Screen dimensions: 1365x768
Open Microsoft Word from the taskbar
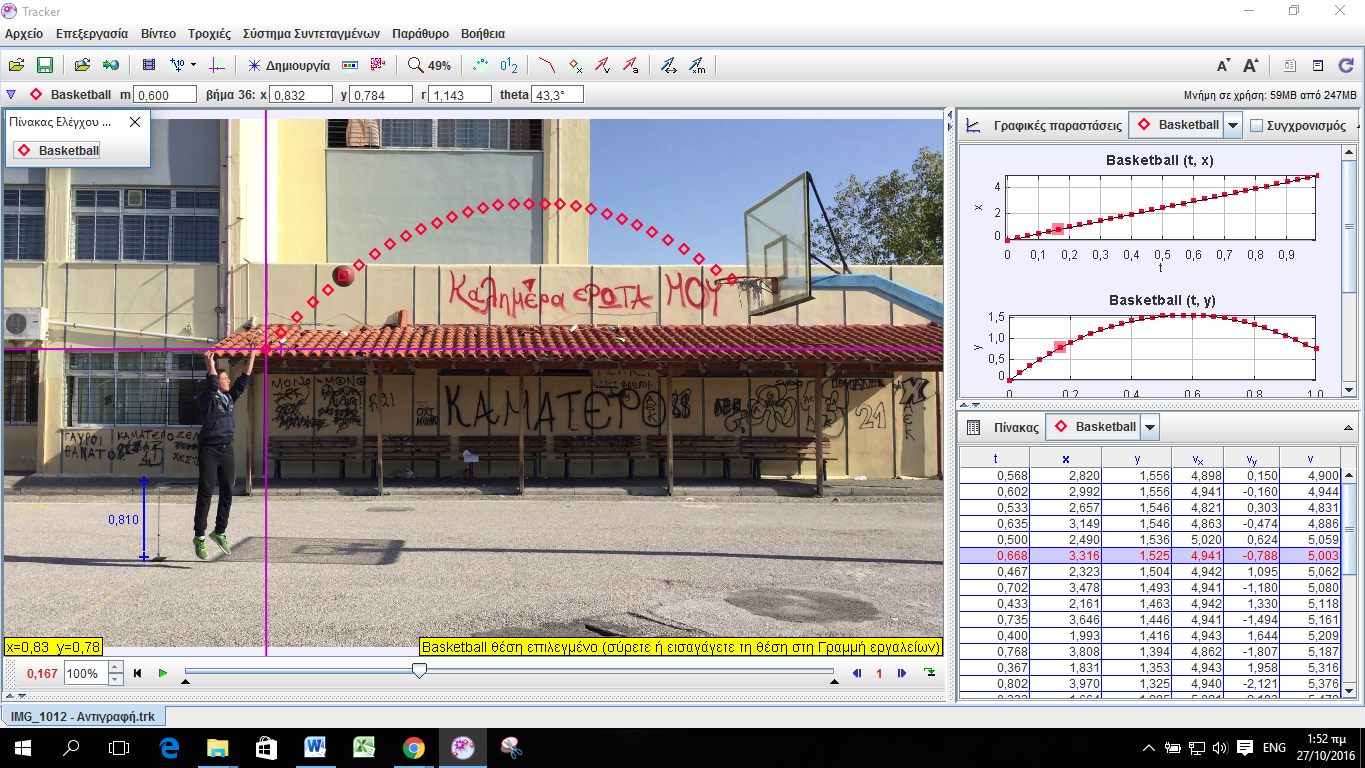coord(314,747)
